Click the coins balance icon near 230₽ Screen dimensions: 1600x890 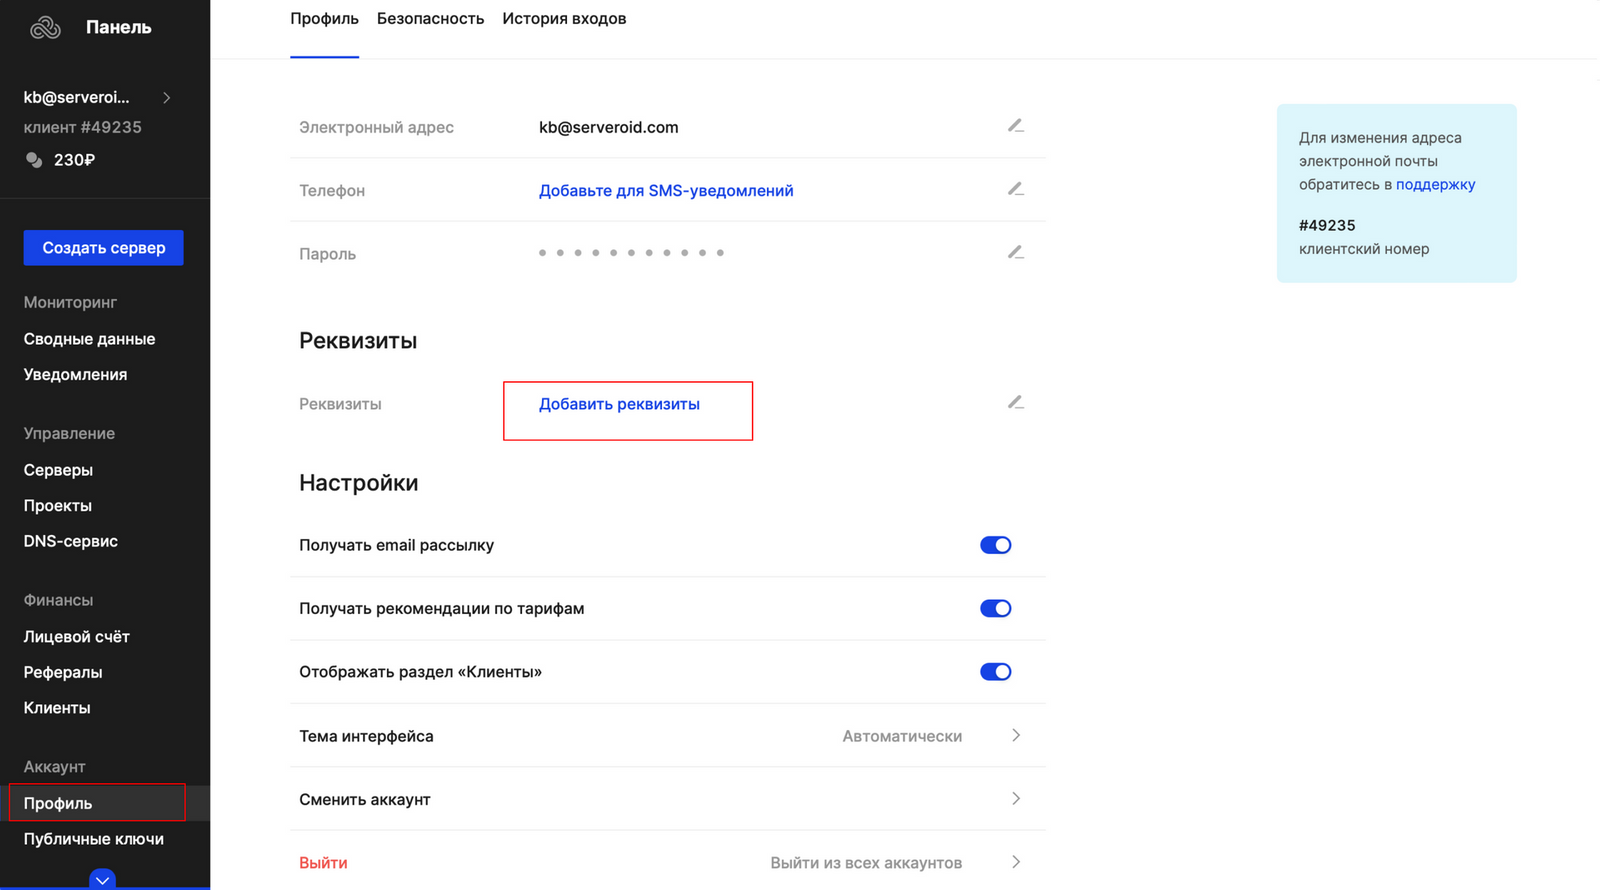pos(34,160)
